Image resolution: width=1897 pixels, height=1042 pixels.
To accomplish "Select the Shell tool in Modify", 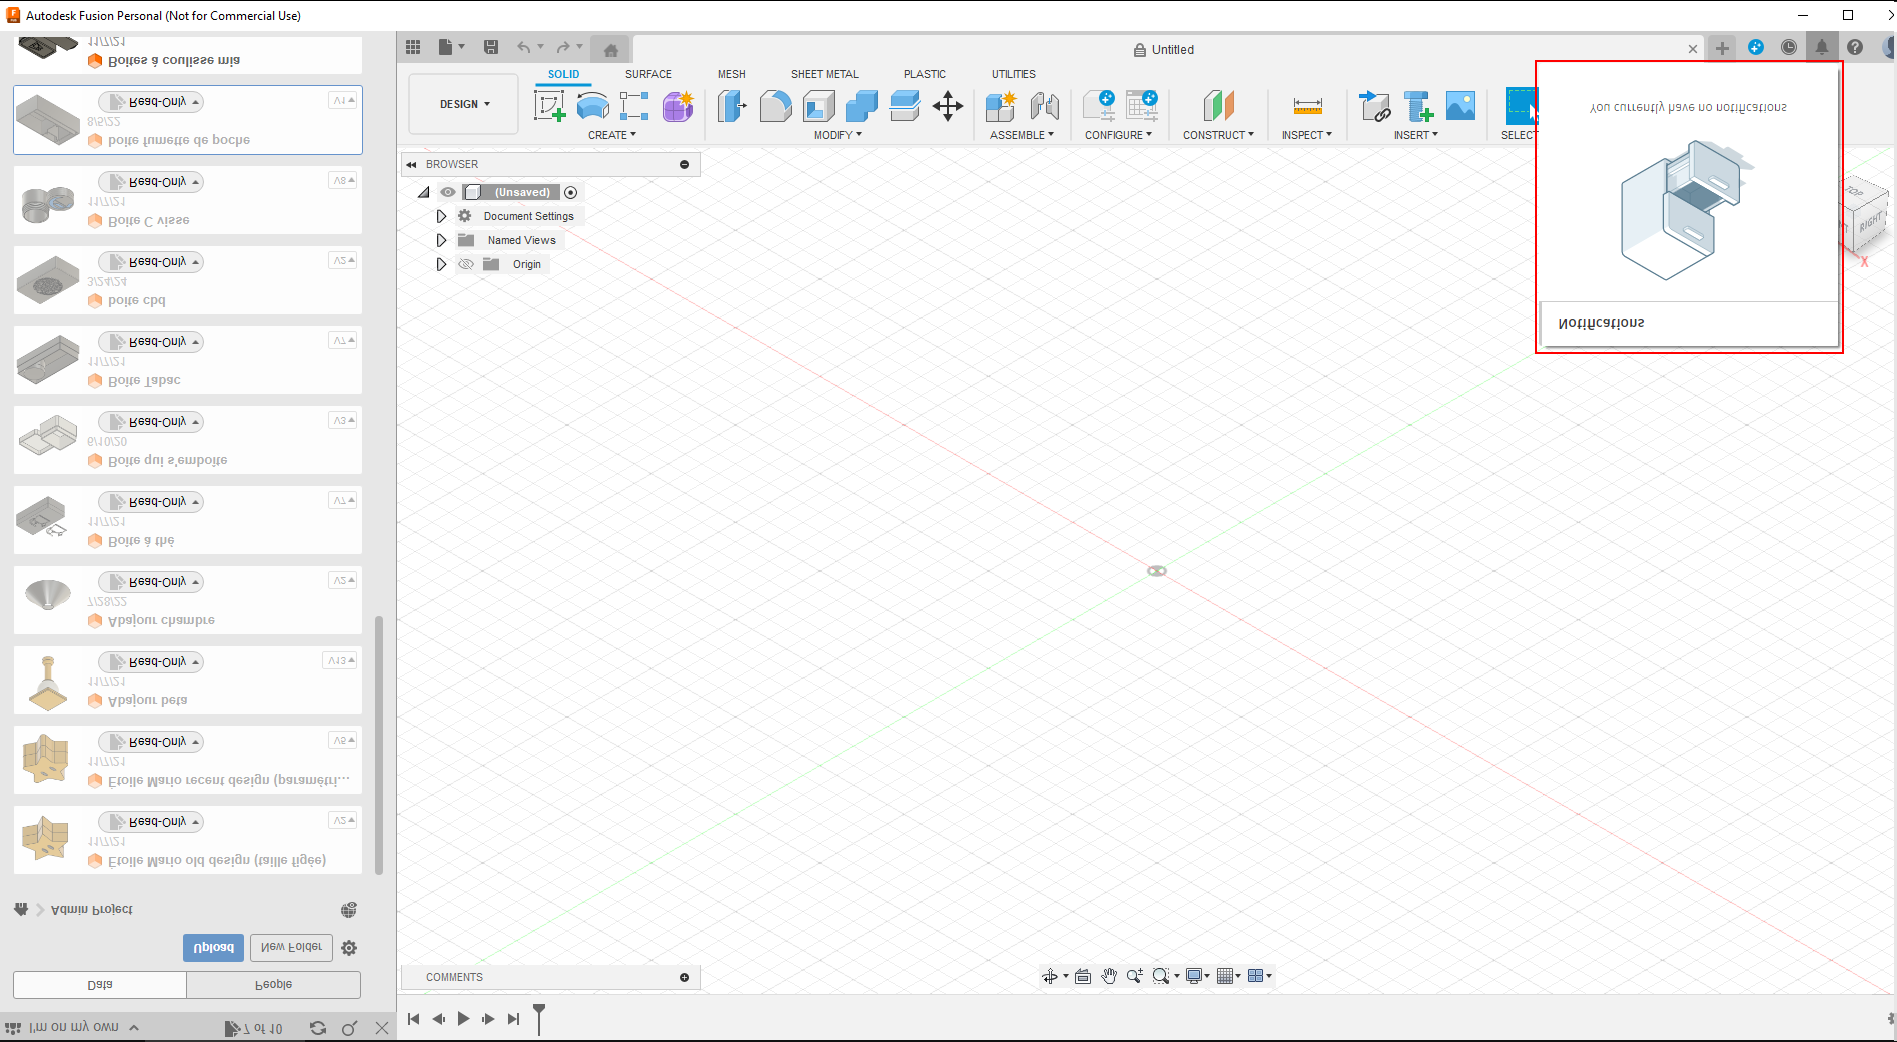I will click(817, 105).
